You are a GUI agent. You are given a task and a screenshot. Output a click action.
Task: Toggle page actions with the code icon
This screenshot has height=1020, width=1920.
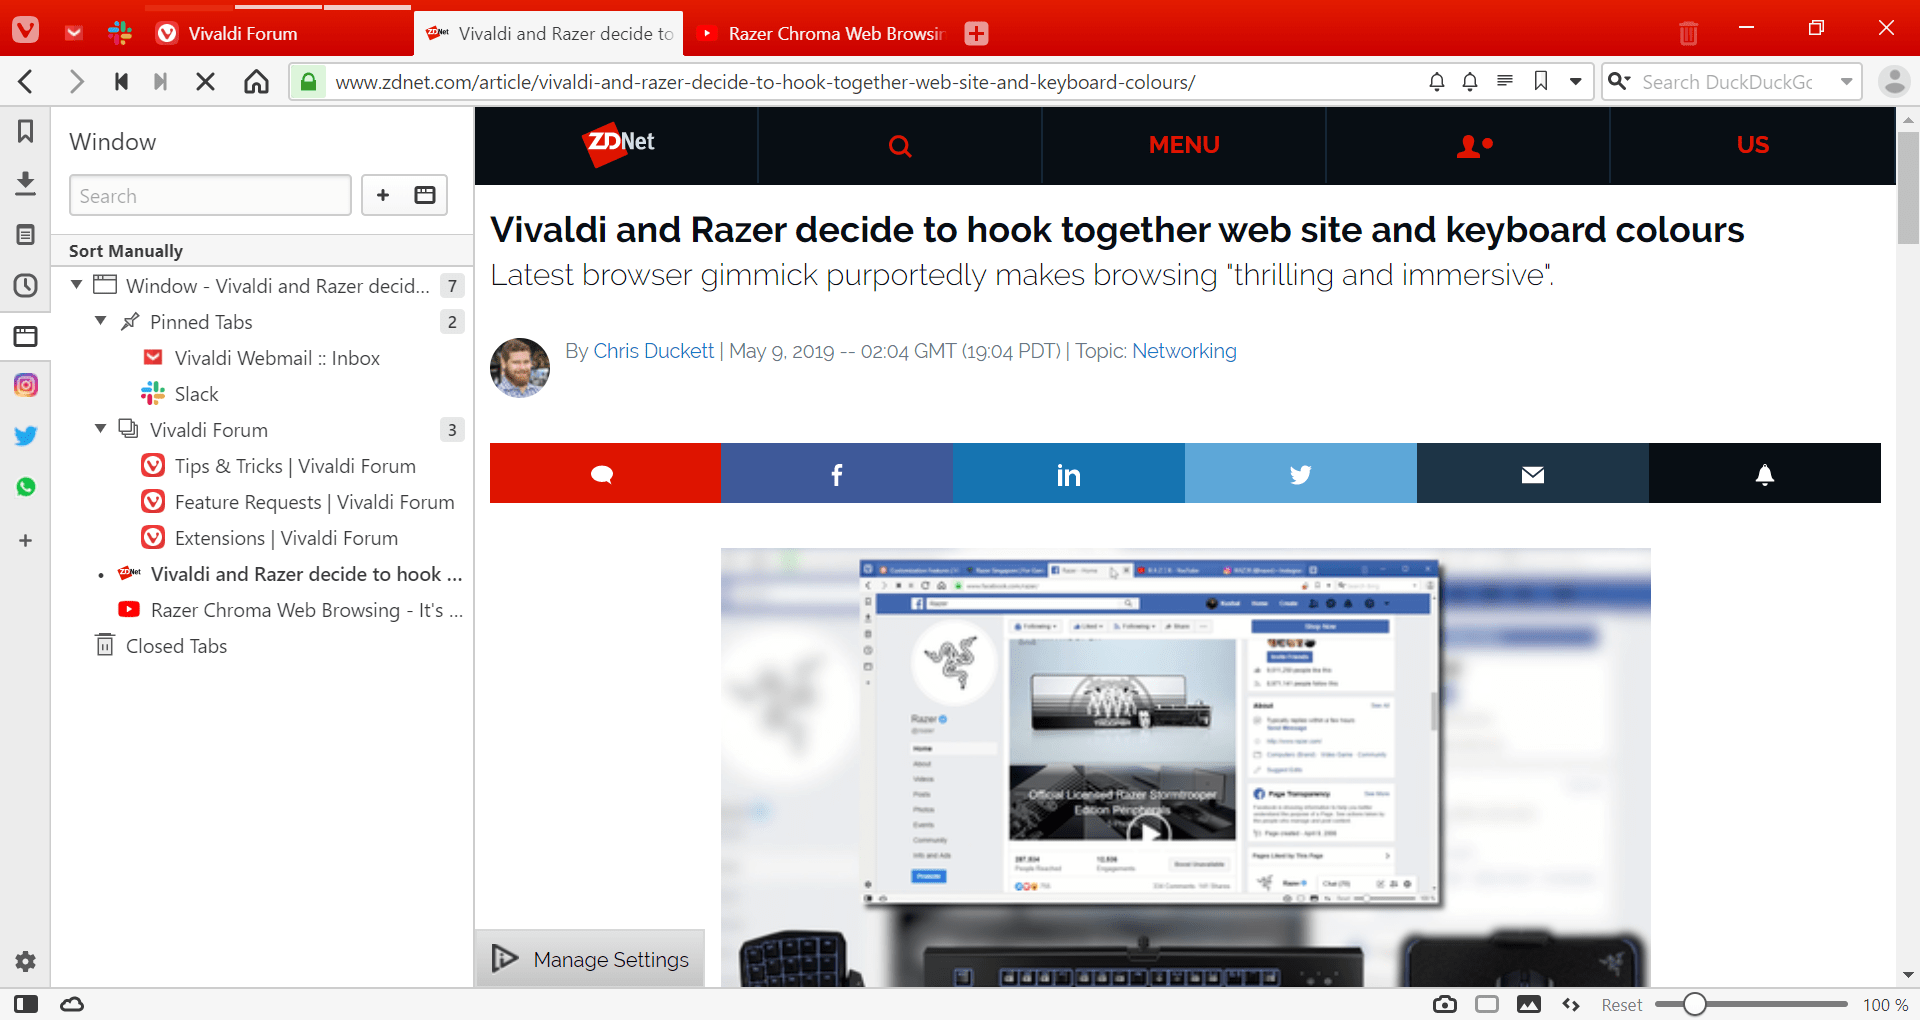point(1571,1004)
